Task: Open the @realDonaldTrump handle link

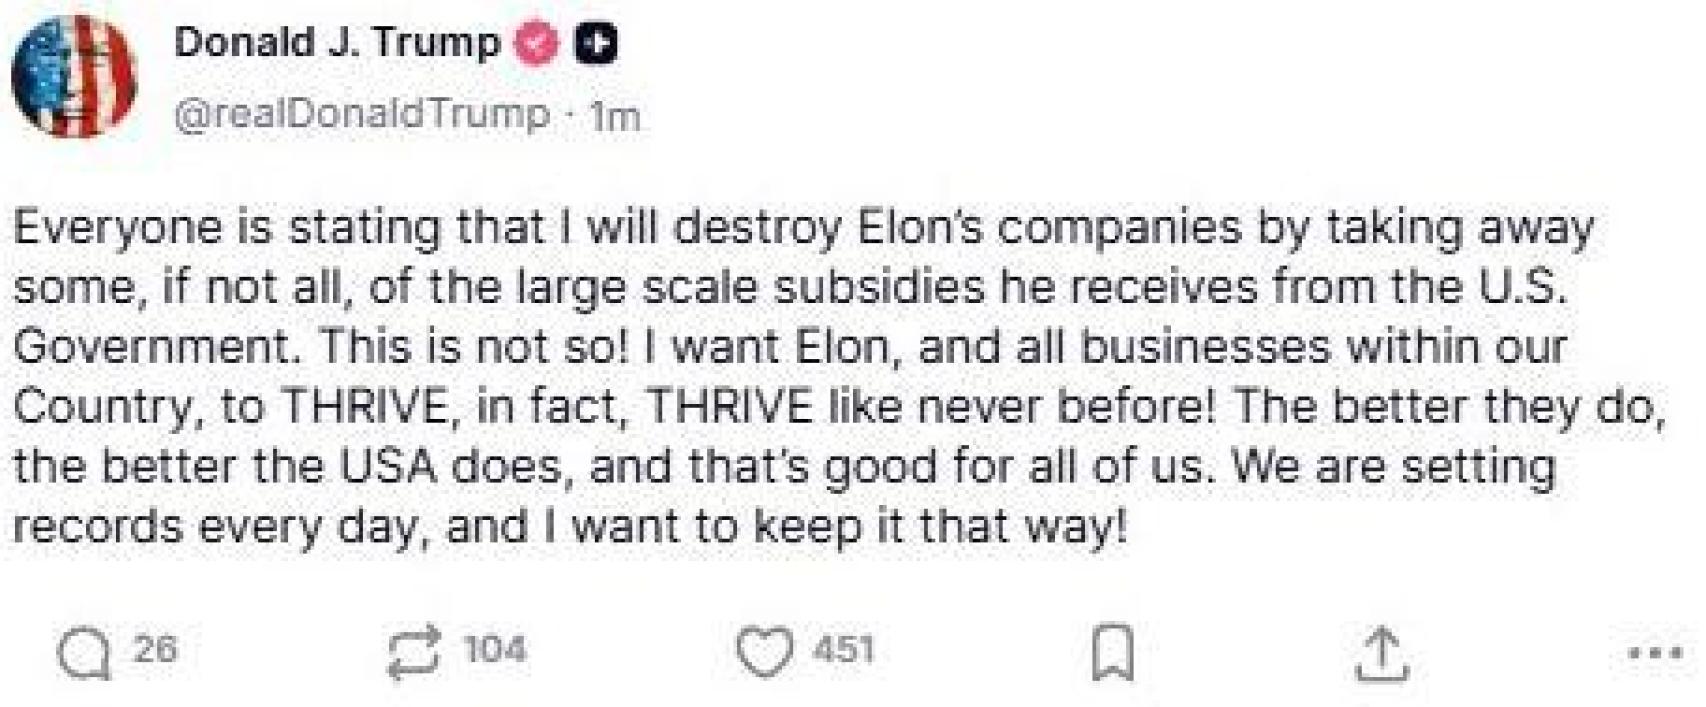Action: (x=362, y=115)
